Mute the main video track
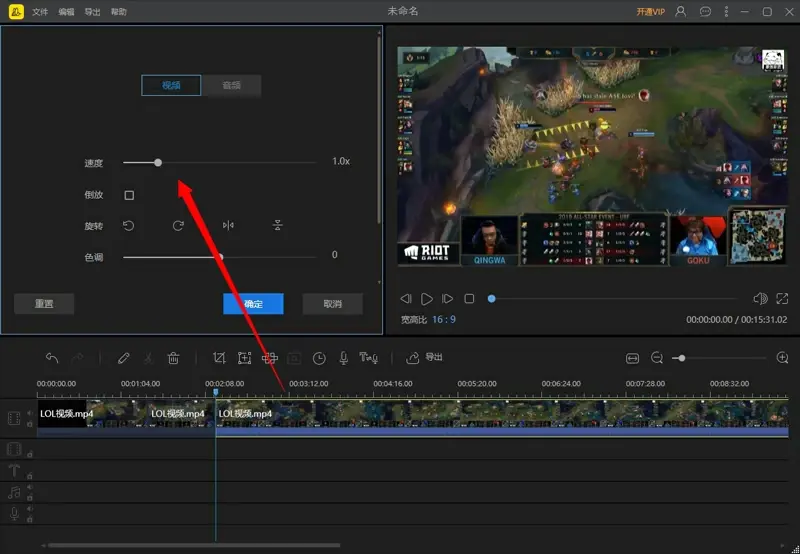 coord(30,413)
